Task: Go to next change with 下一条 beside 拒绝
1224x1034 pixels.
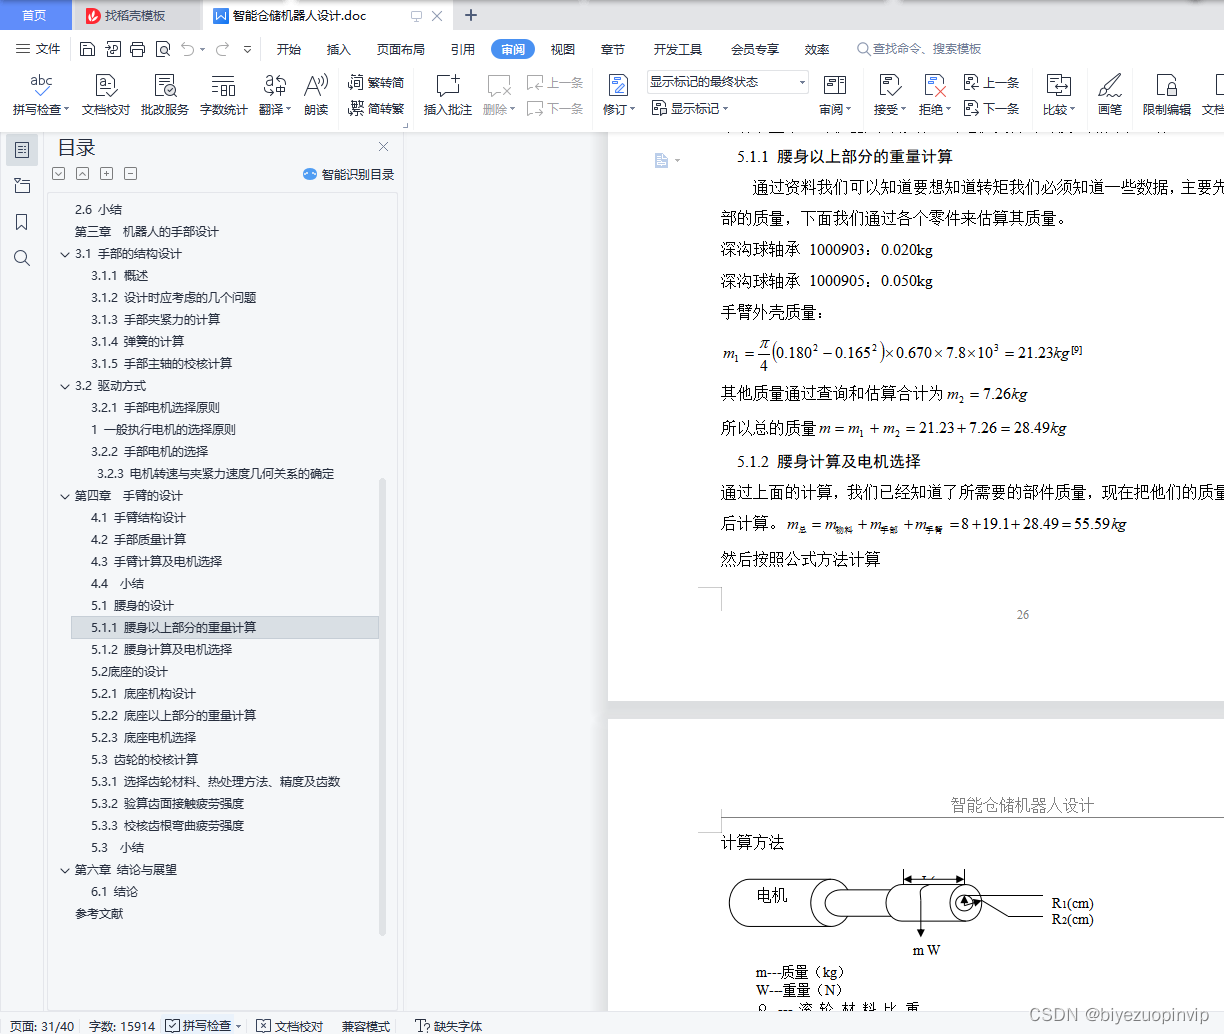Action: click(991, 108)
